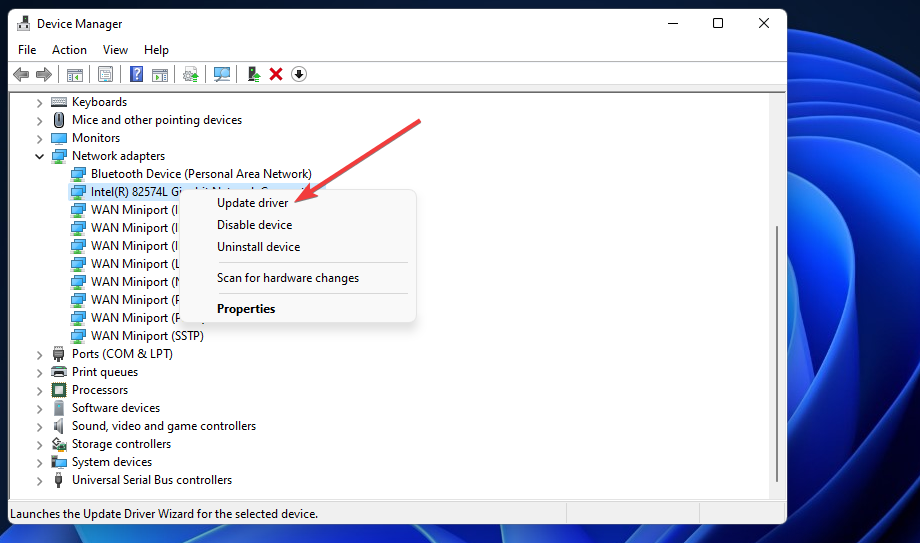Expand the Processors chevron

pyautogui.click(x=39, y=391)
